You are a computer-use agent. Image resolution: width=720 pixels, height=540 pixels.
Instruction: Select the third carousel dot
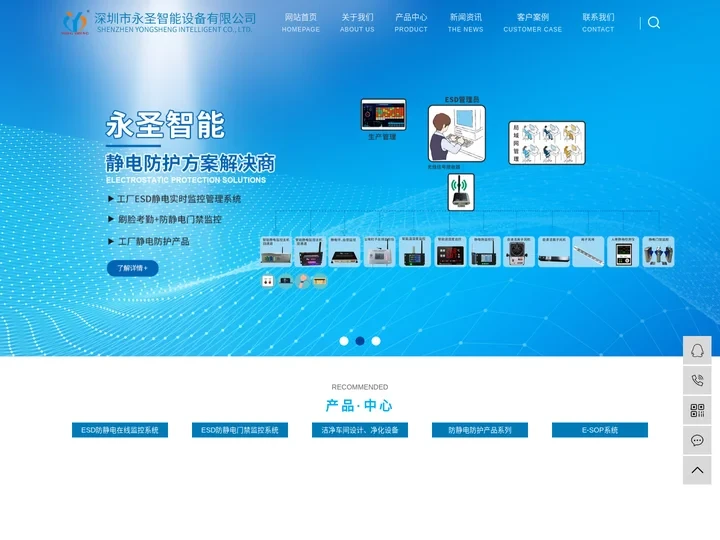376,341
